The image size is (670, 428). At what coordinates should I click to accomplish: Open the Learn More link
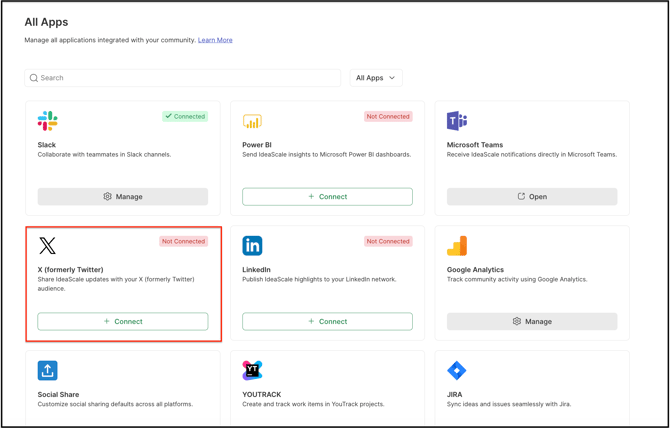215,40
